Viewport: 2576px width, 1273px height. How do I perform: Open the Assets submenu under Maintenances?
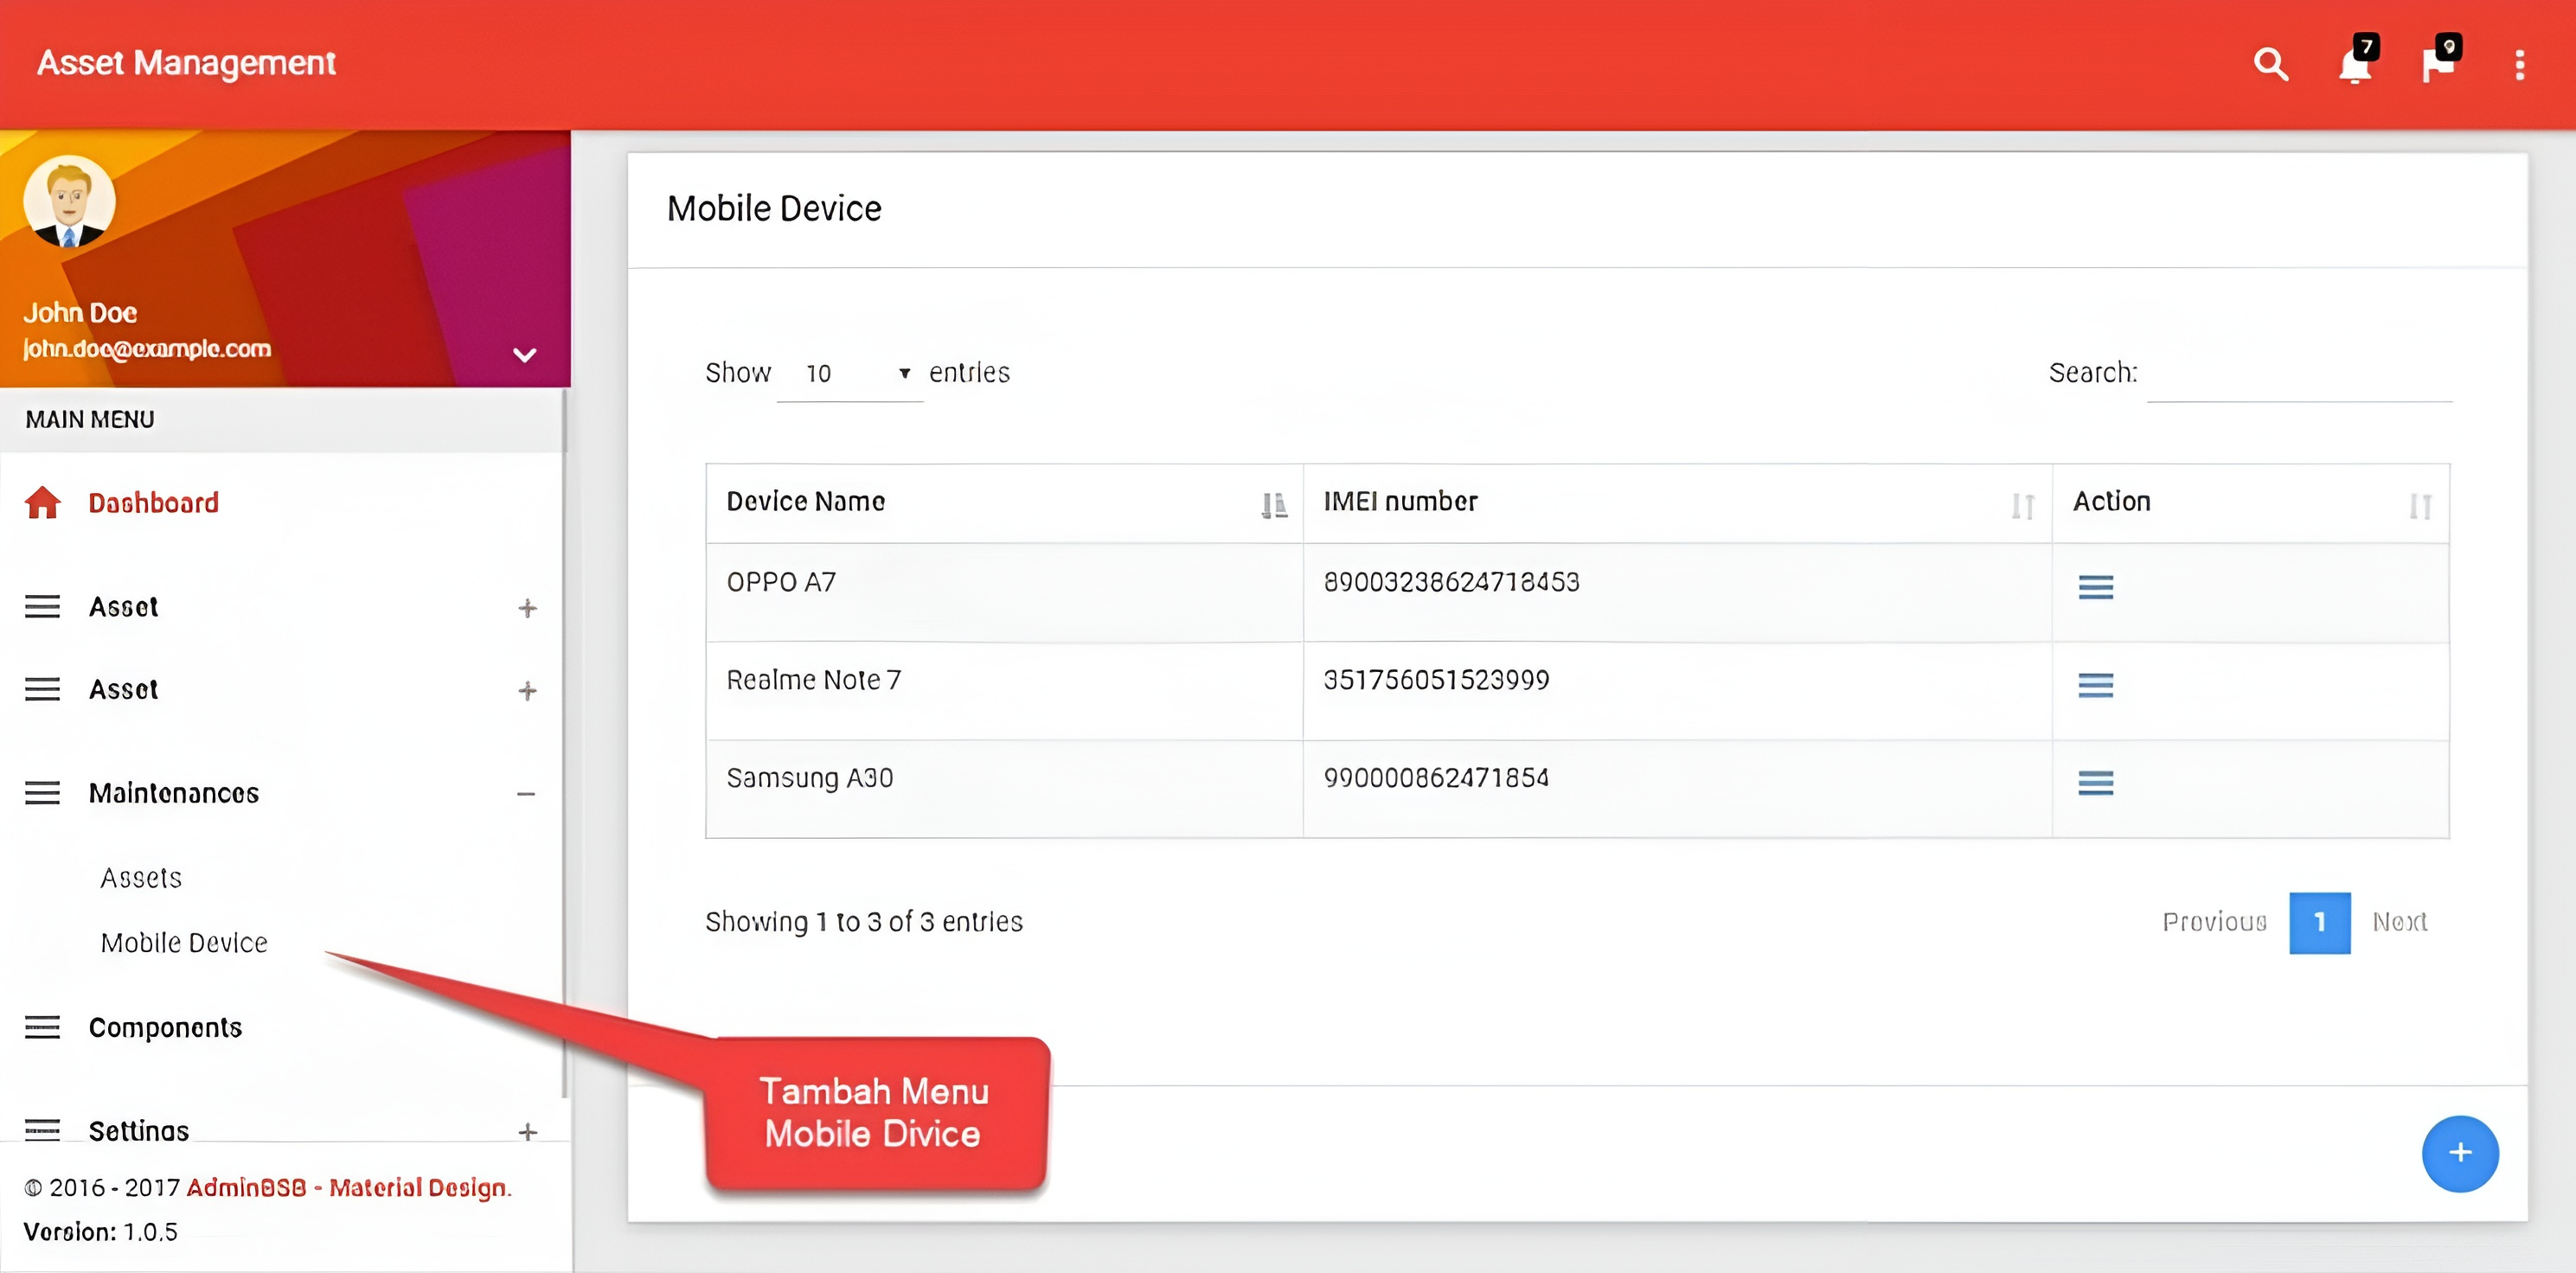141,878
